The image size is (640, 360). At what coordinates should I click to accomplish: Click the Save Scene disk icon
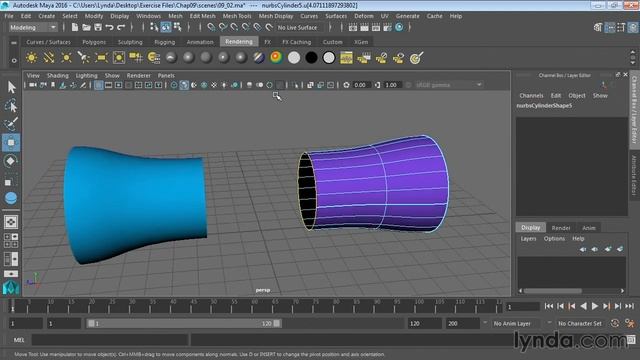click(98, 27)
